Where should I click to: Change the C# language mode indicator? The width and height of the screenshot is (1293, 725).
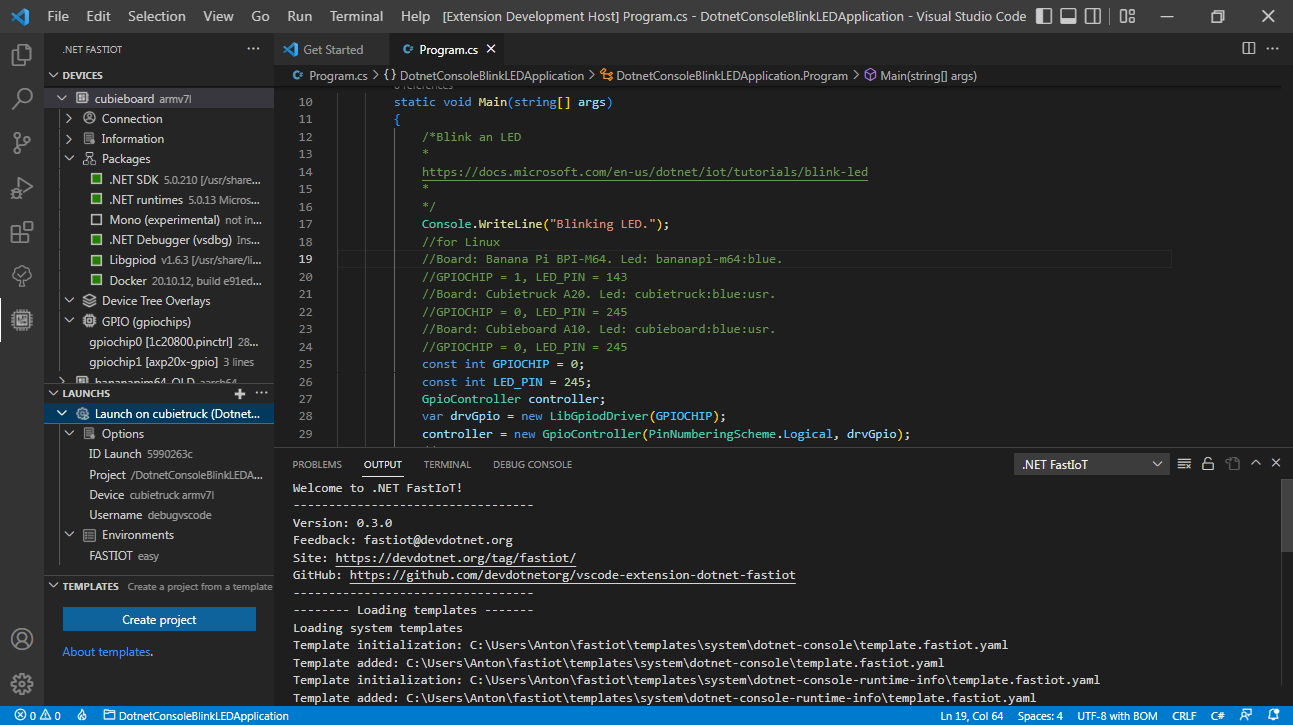click(1219, 716)
